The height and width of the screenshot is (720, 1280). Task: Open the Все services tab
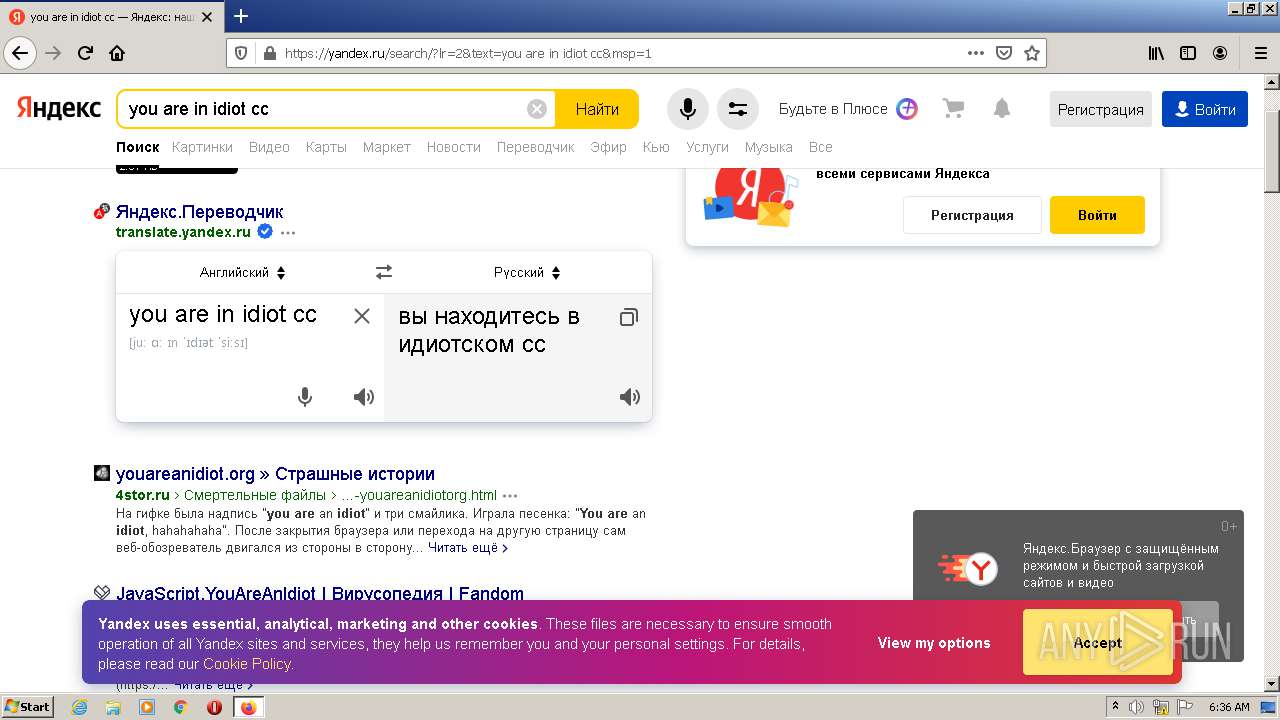(x=821, y=147)
